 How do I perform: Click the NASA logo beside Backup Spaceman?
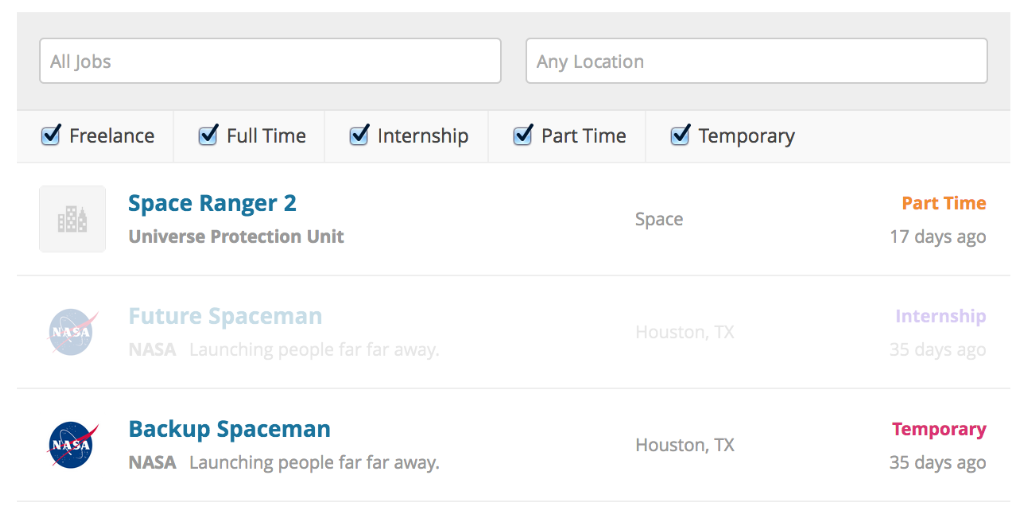(72, 445)
